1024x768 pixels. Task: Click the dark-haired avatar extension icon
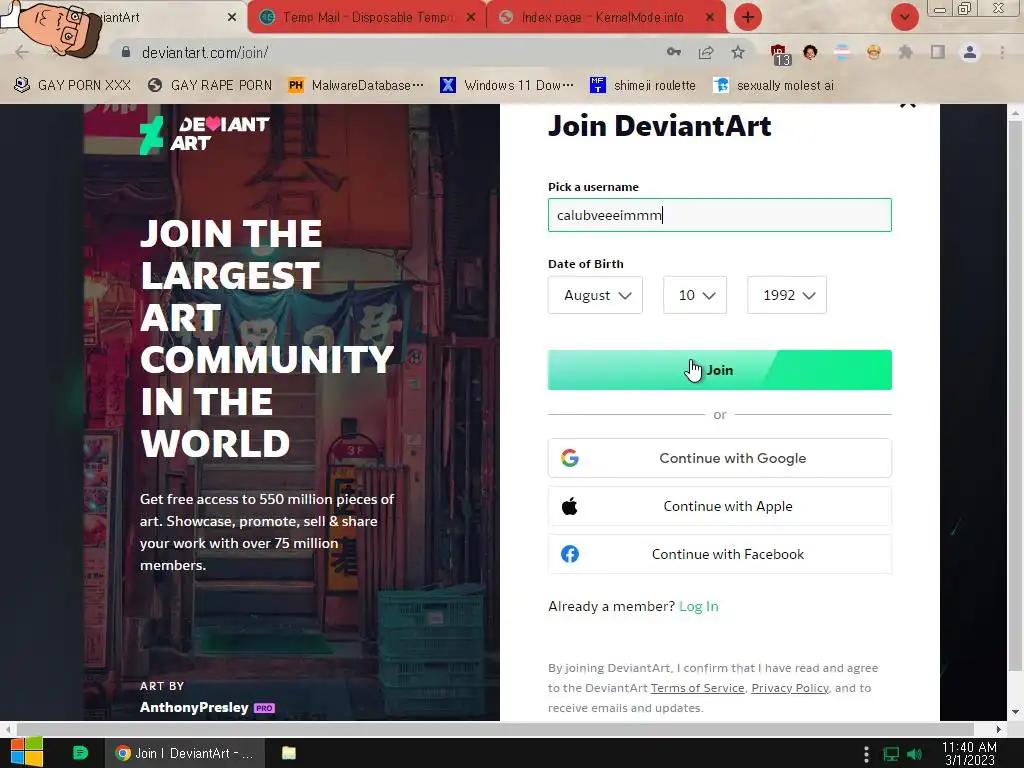point(810,52)
